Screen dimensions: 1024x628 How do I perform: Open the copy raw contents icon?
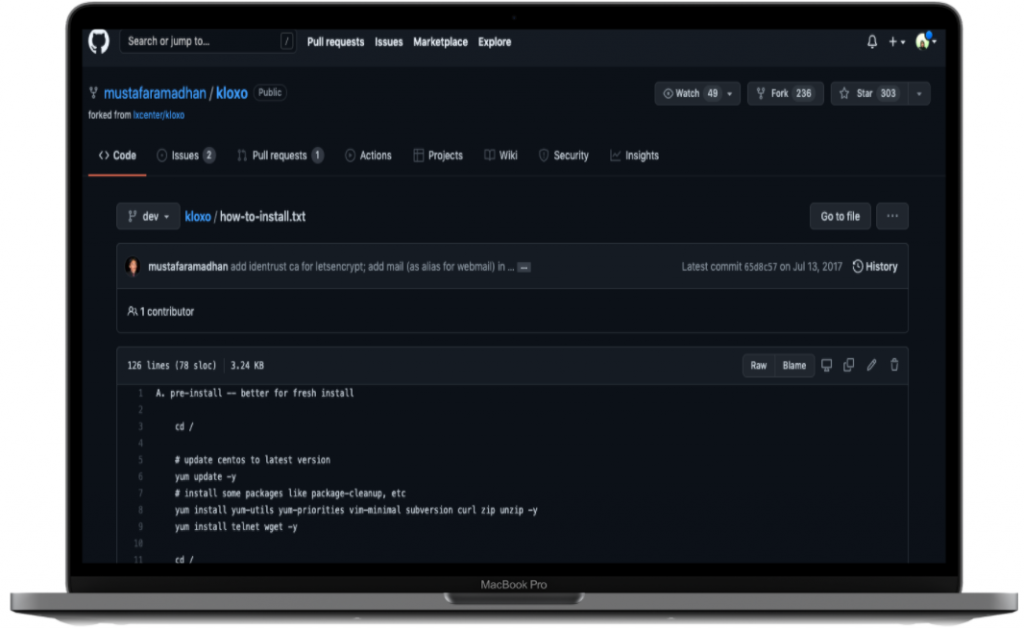848,365
